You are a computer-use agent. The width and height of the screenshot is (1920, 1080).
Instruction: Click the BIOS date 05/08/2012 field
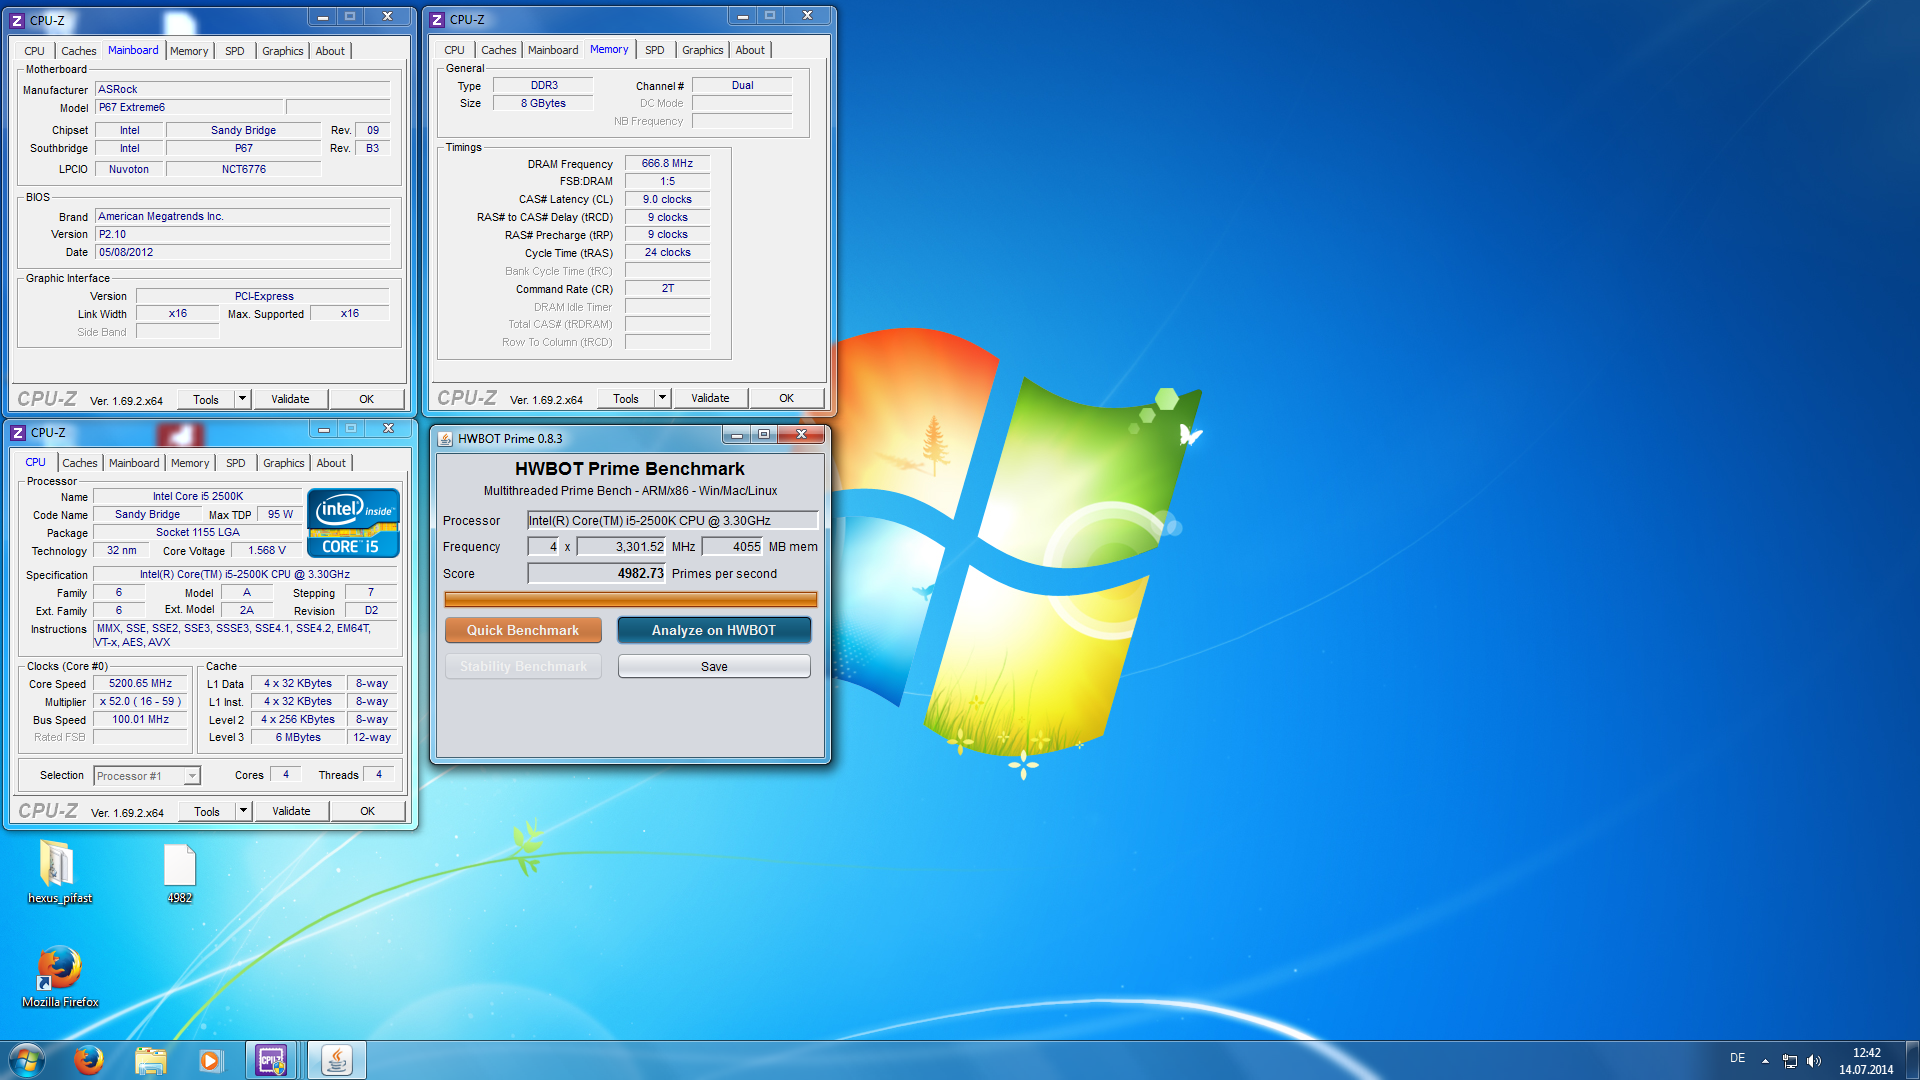coord(242,252)
